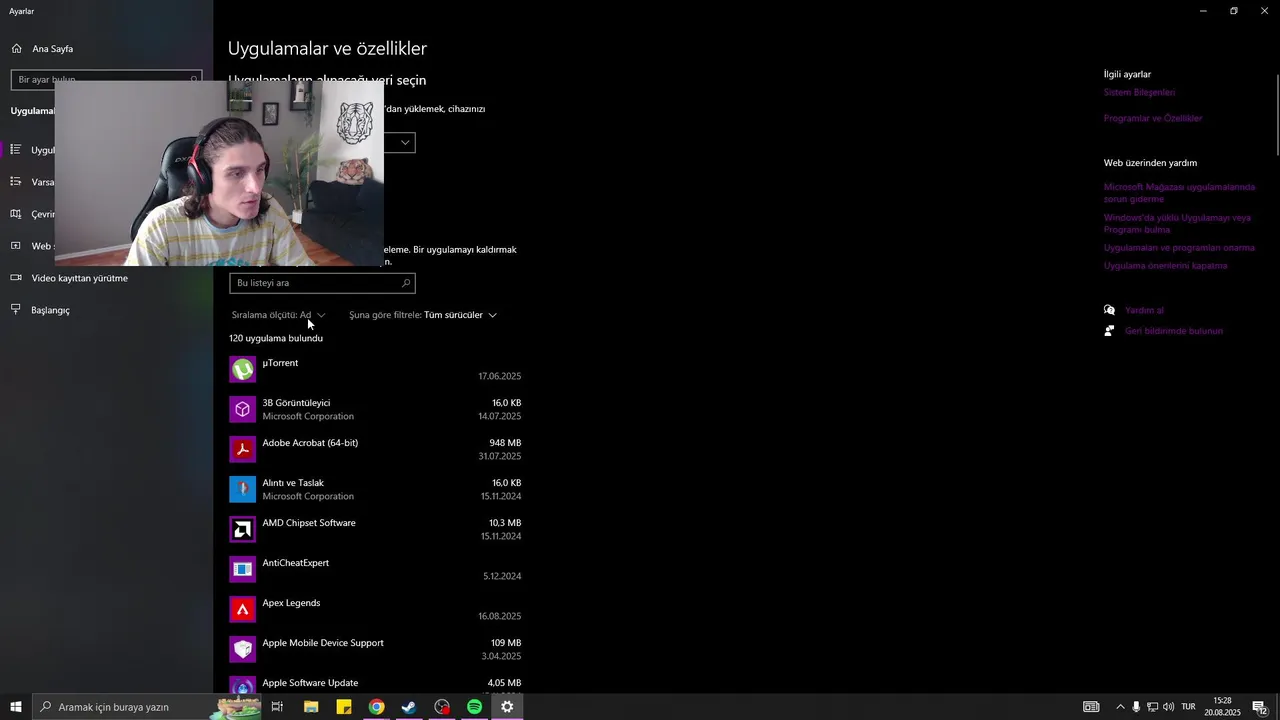
Task: Open the µTorrent app icon entry
Action: click(x=242, y=369)
